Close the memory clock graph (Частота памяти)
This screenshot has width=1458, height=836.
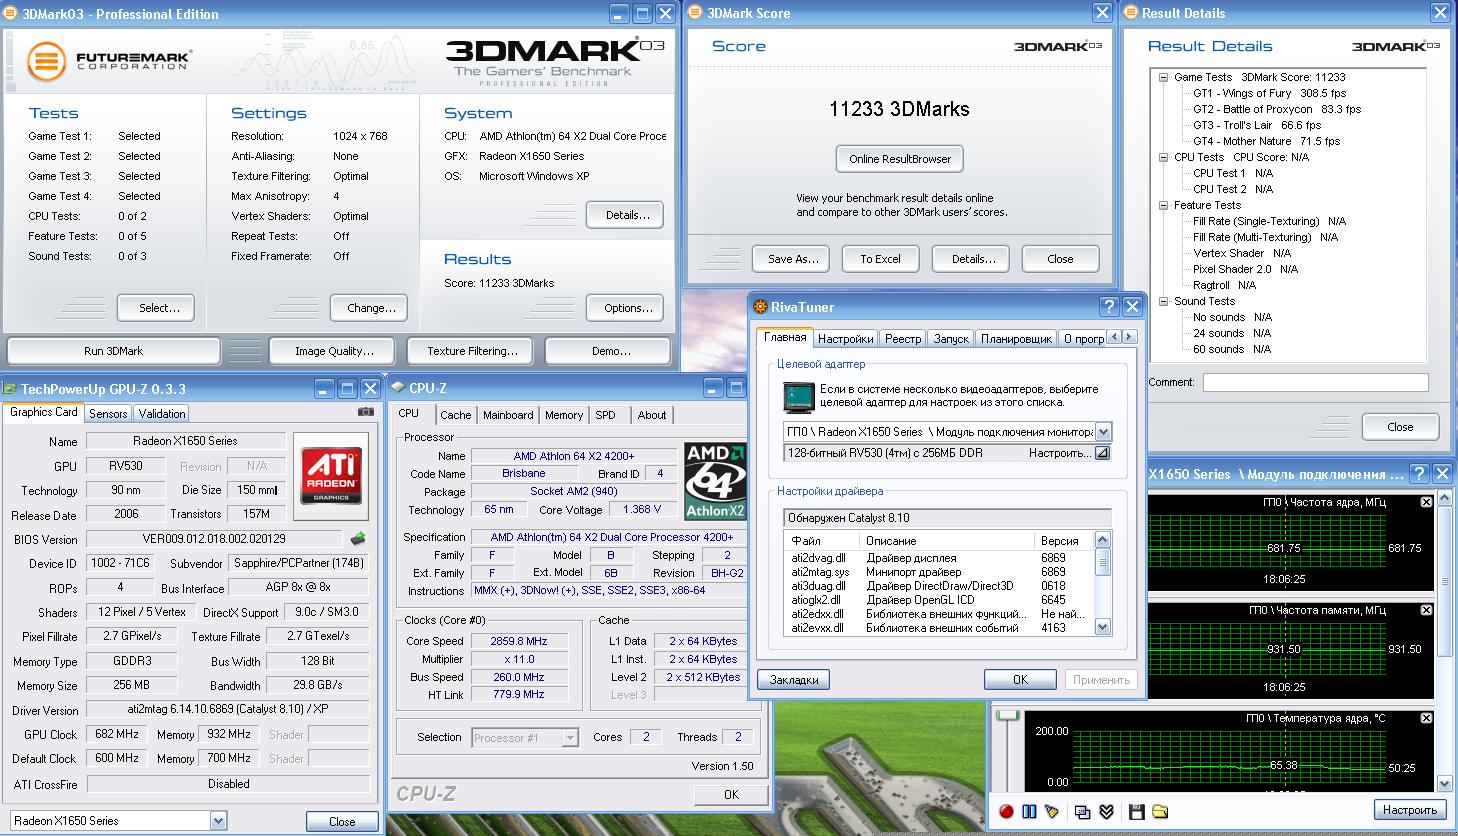click(1427, 610)
